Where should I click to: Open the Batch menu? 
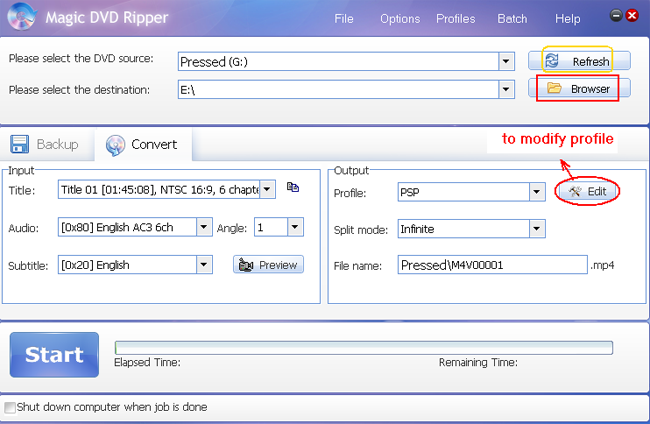click(x=512, y=19)
